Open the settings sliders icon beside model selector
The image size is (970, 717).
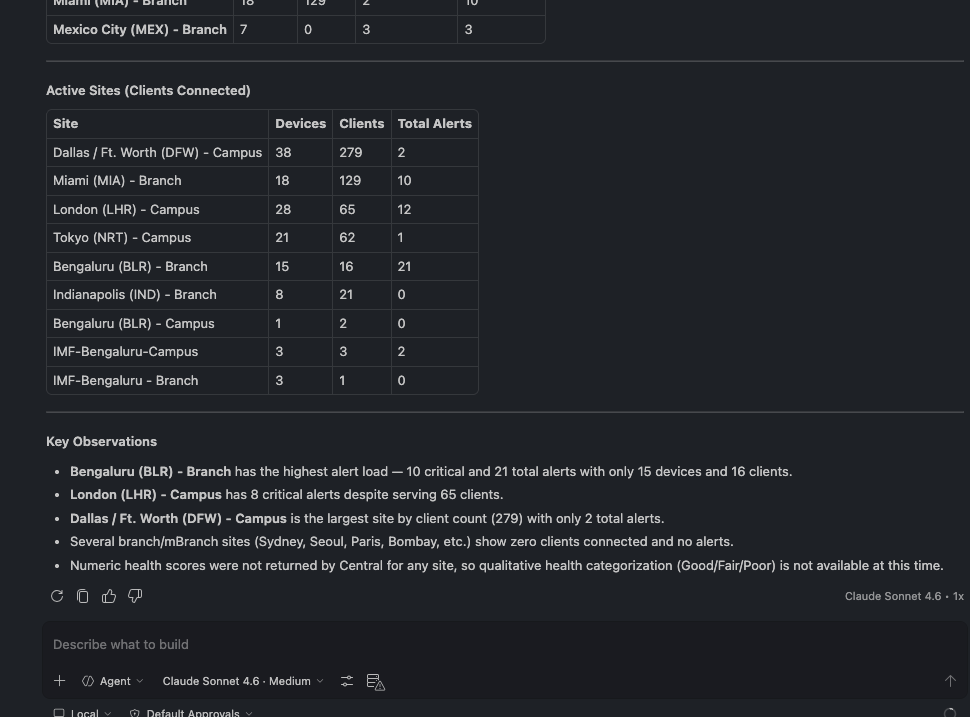[347, 681]
